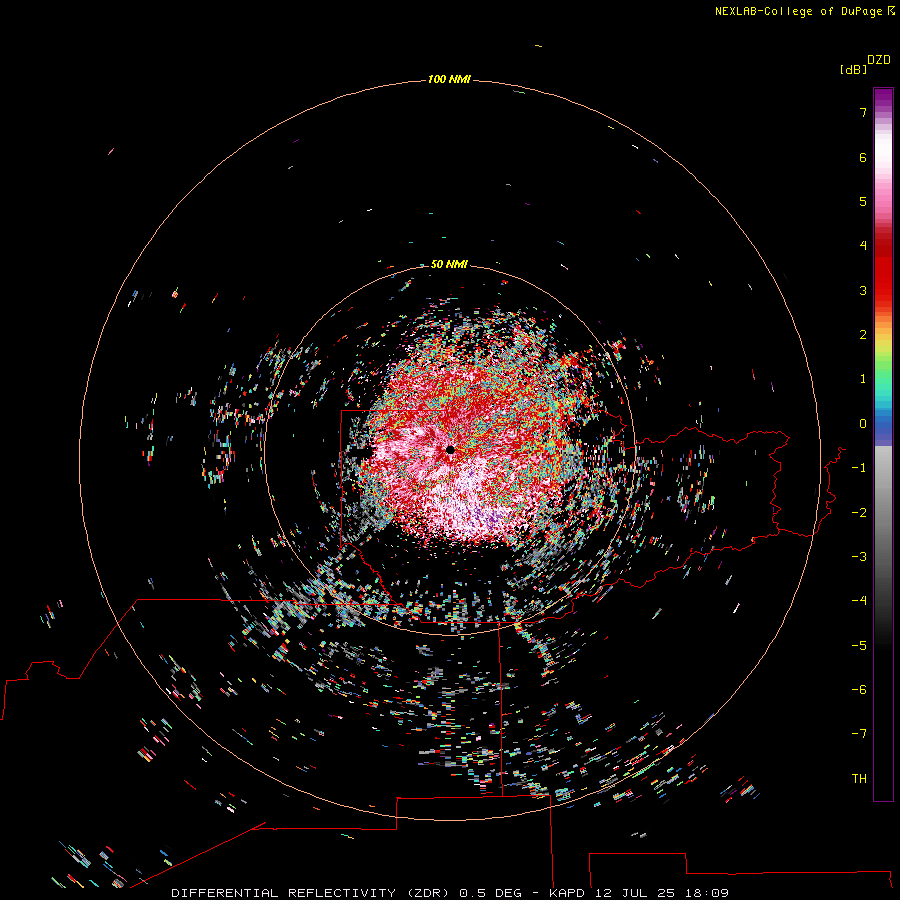Viewport: 900px width, 900px height.
Task: Click the 50 NMI range ring label
Action: tap(449, 264)
